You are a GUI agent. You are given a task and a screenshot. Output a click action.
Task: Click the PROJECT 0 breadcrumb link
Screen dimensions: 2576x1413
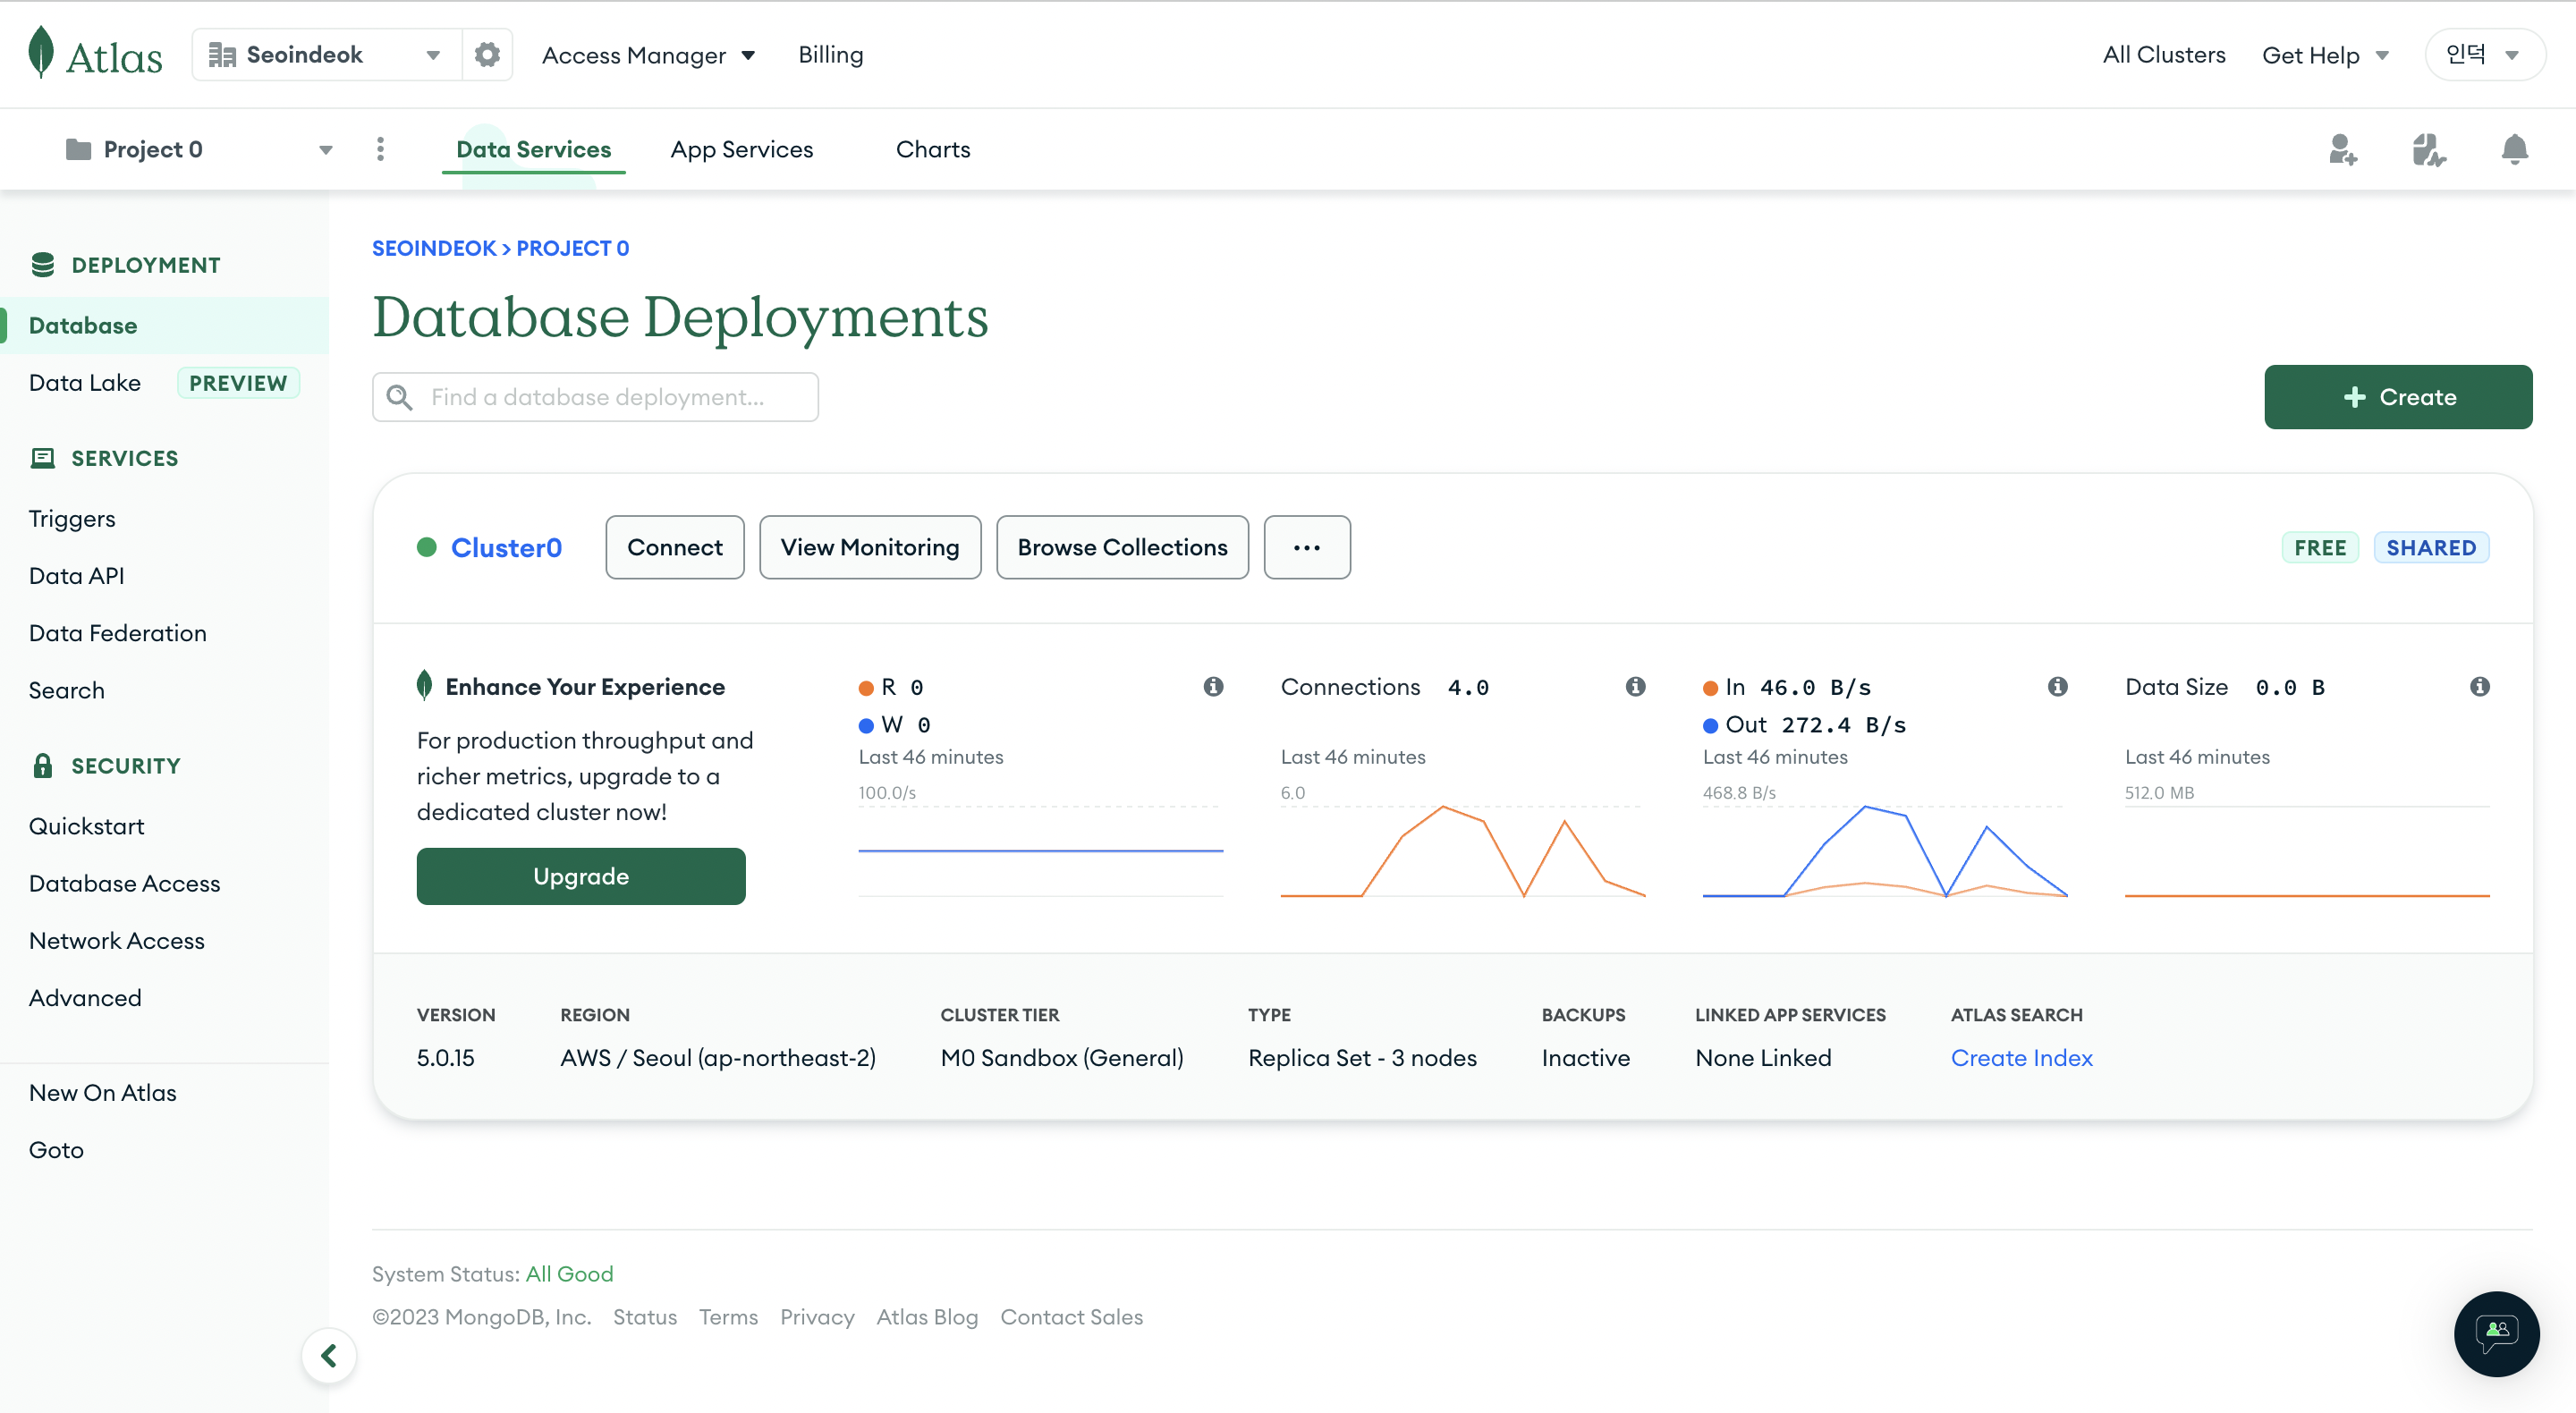point(572,248)
